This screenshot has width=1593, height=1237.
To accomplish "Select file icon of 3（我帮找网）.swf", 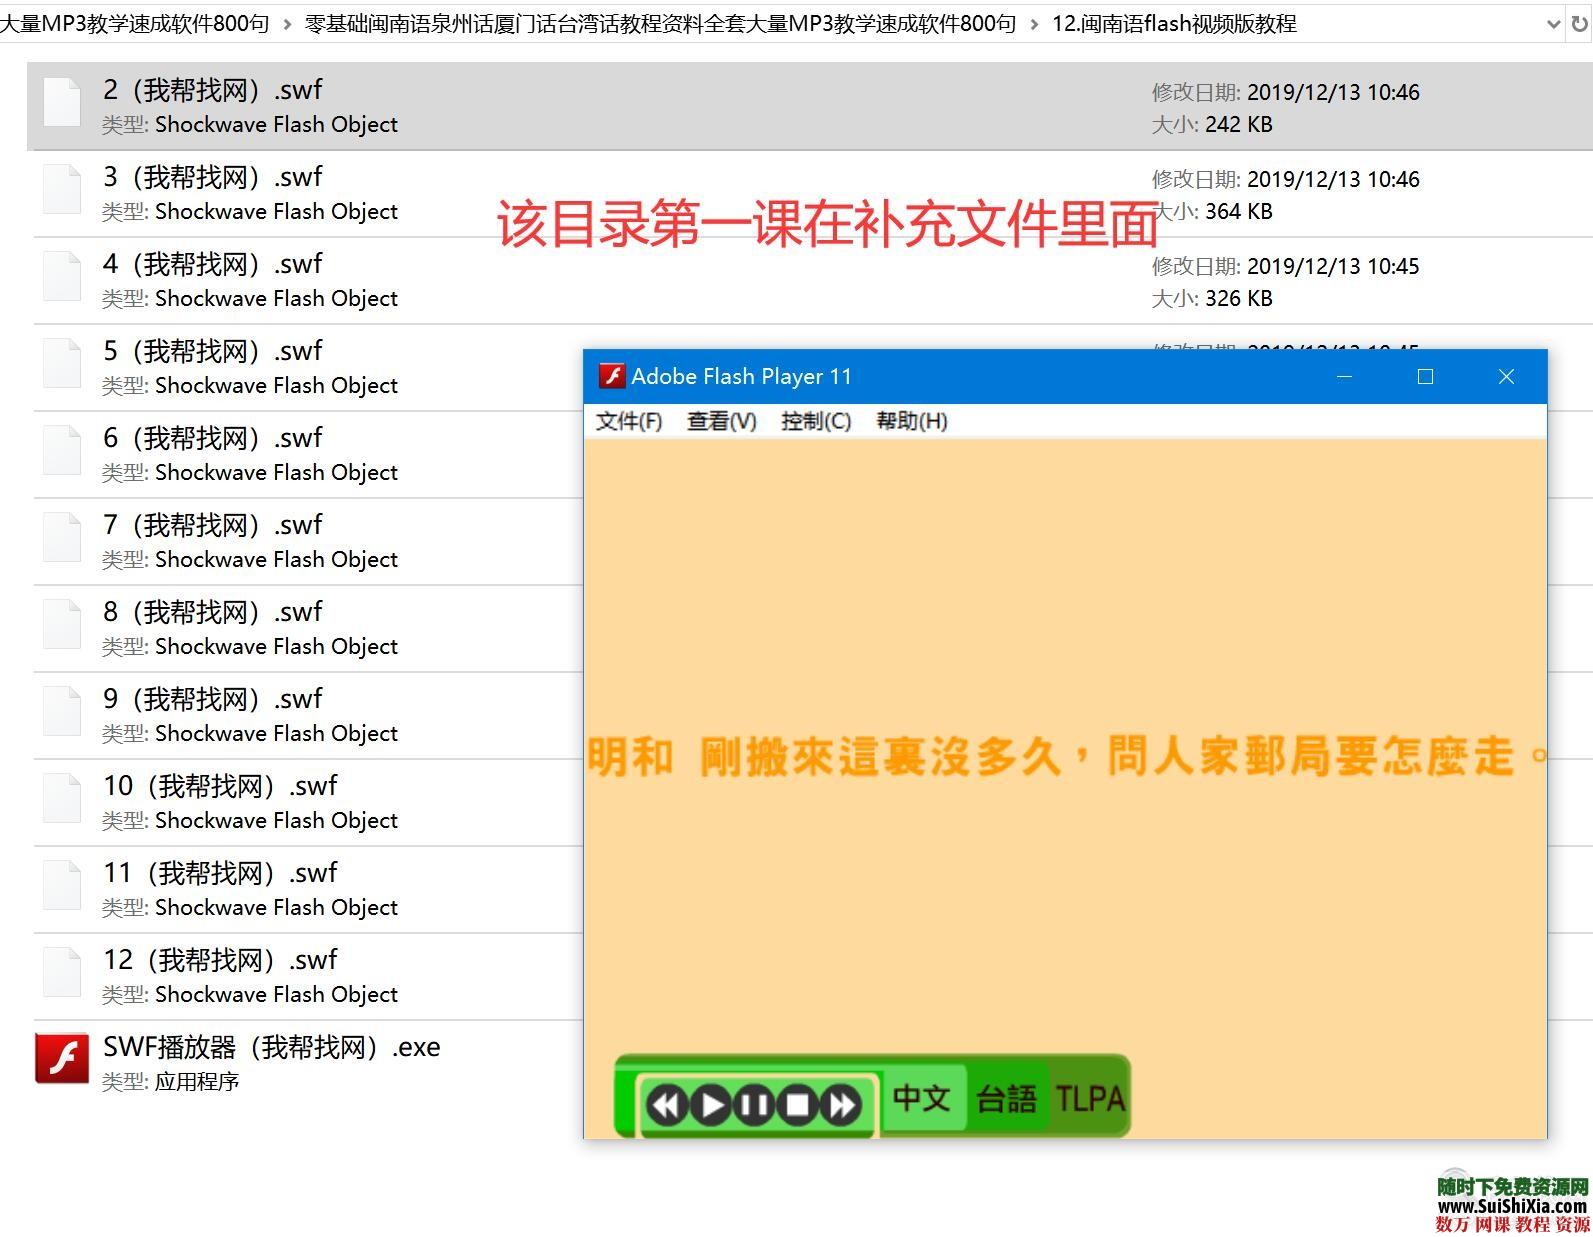I will click(x=62, y=189).
